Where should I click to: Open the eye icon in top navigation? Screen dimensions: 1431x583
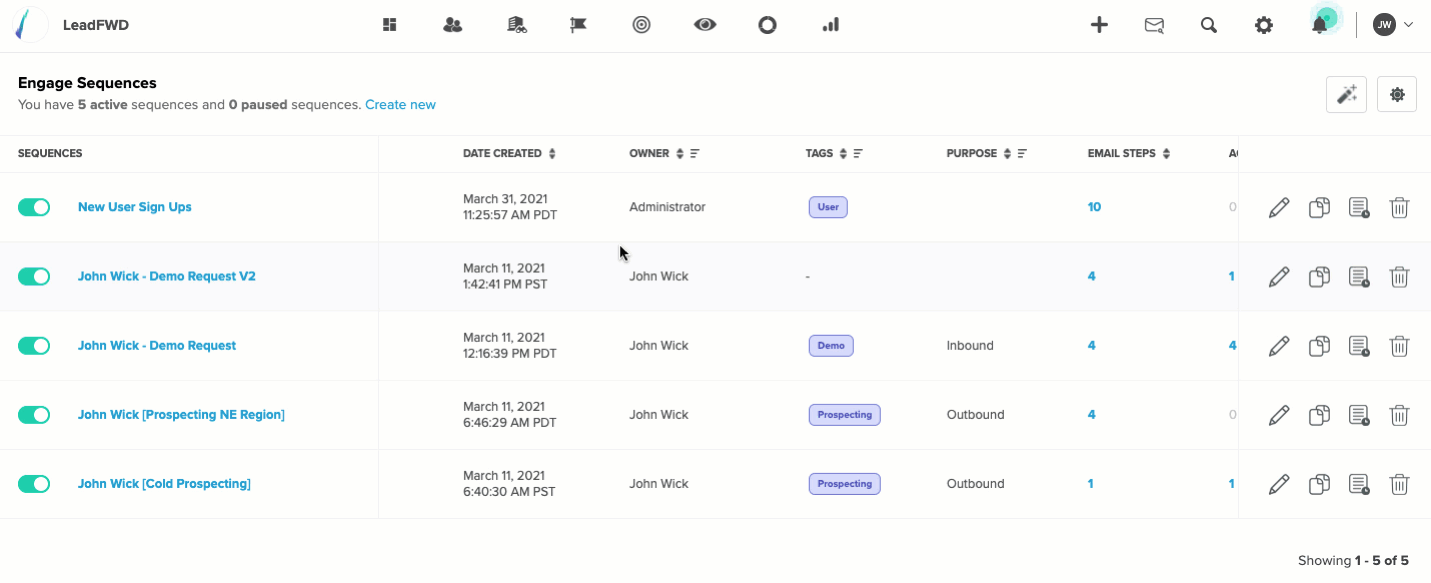pos(705,25)
